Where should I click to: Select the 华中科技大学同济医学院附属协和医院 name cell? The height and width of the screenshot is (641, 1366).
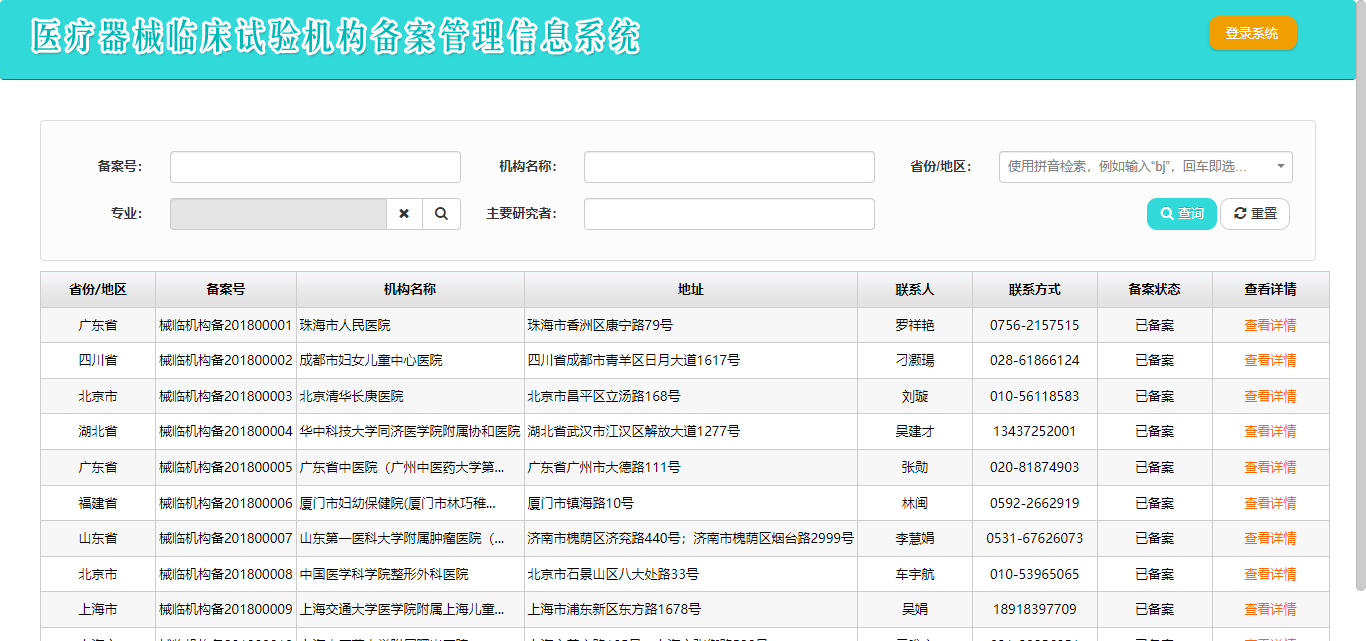[410, 431]
